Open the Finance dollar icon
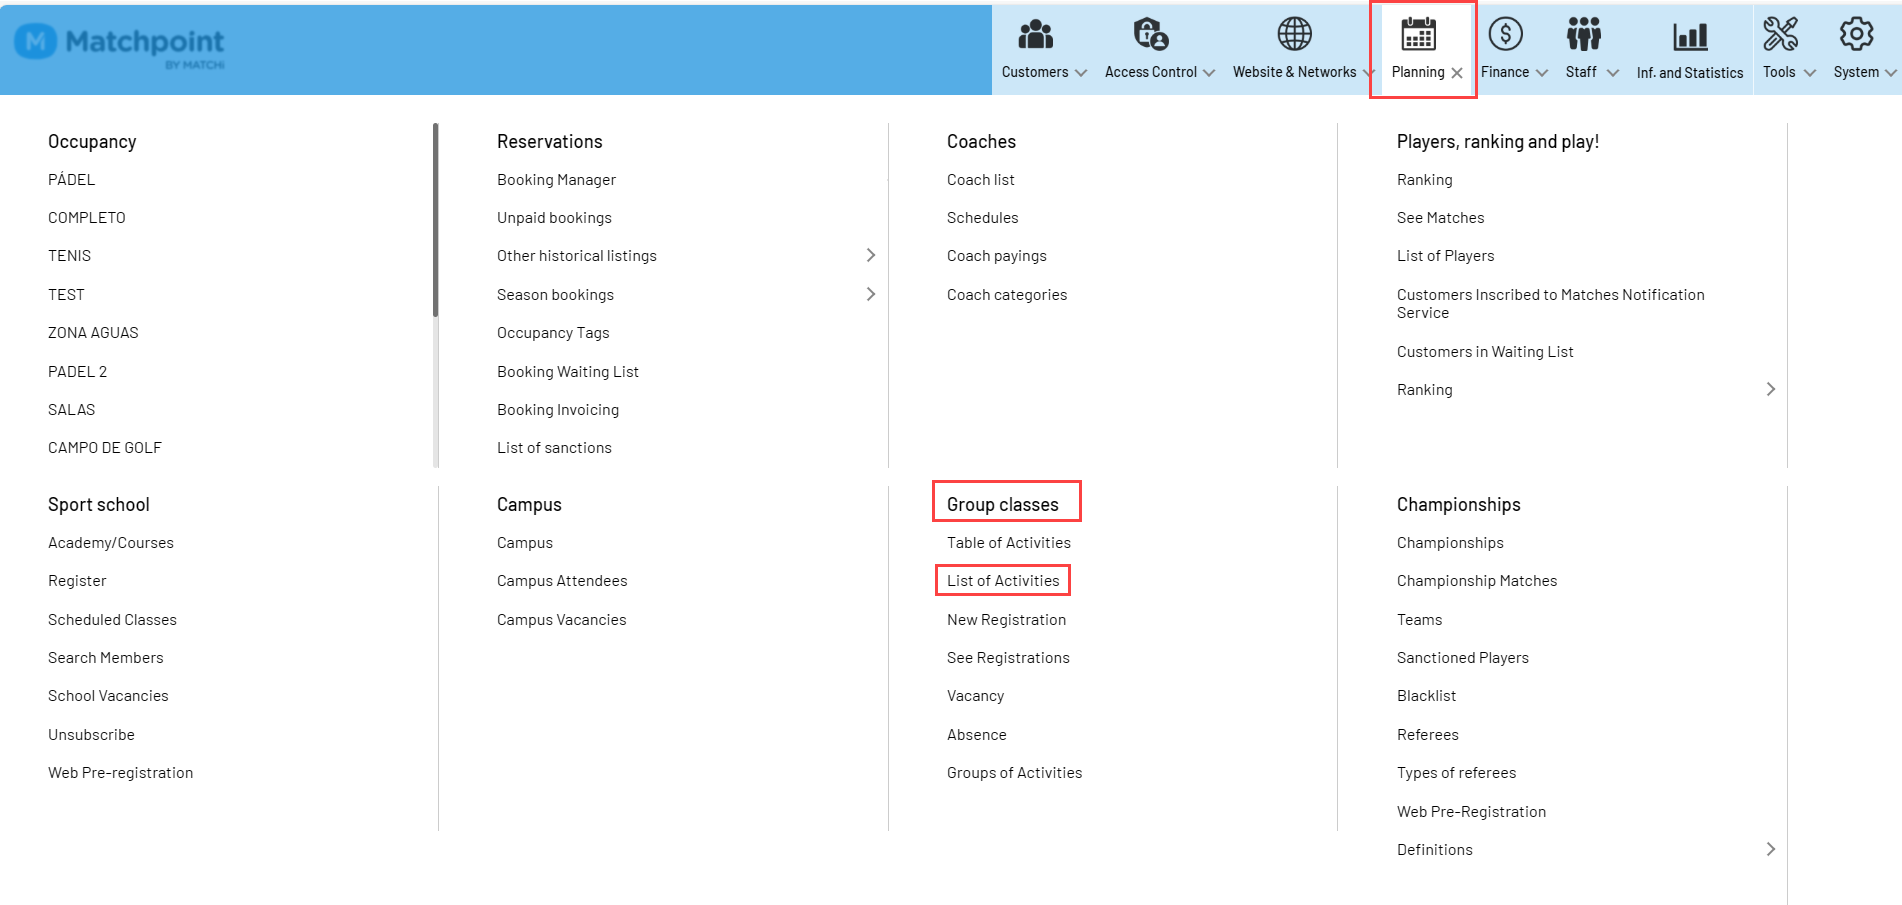The height and width of the screenshot is (905, 1902). coord(1506,34)
